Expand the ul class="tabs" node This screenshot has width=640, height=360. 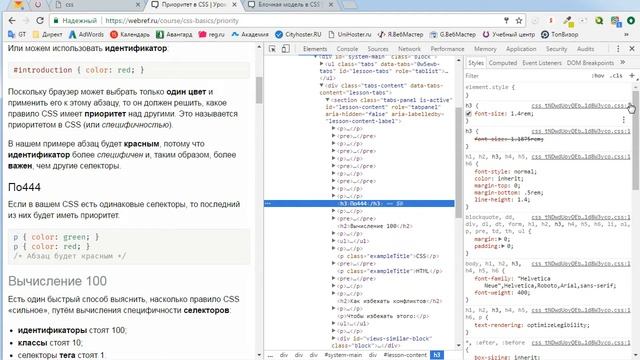coord(322,64)
